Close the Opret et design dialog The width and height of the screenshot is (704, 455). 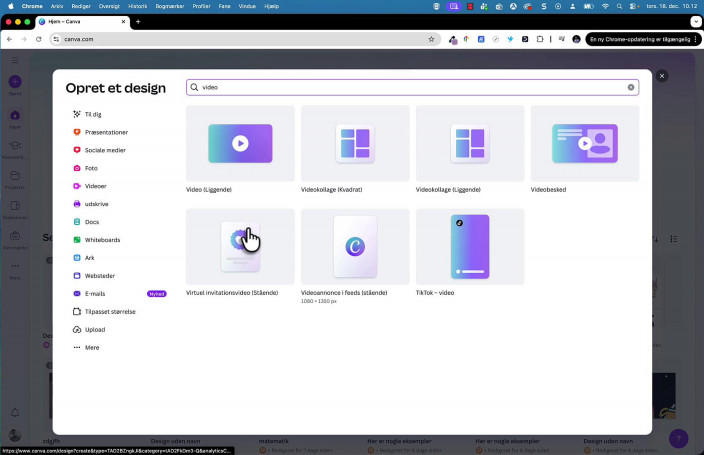(x=662, y=76)
